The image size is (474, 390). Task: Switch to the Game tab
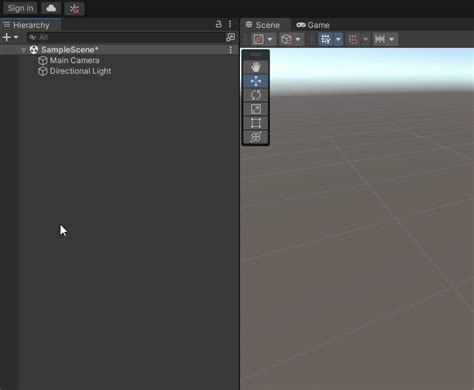[x=313, y=25]
